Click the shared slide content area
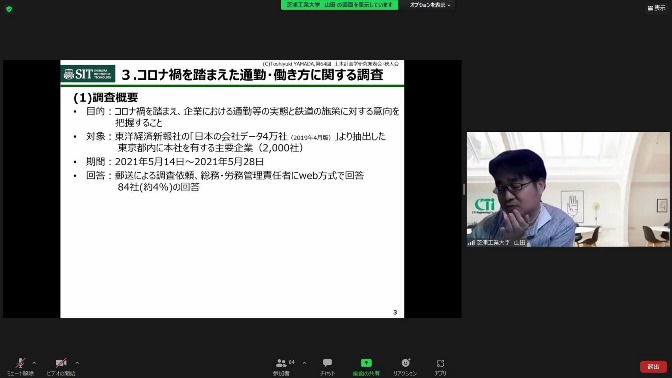Image resolution: width=672 pixels, height=378 pixels. pyautogui.click(x=232, y=189)
